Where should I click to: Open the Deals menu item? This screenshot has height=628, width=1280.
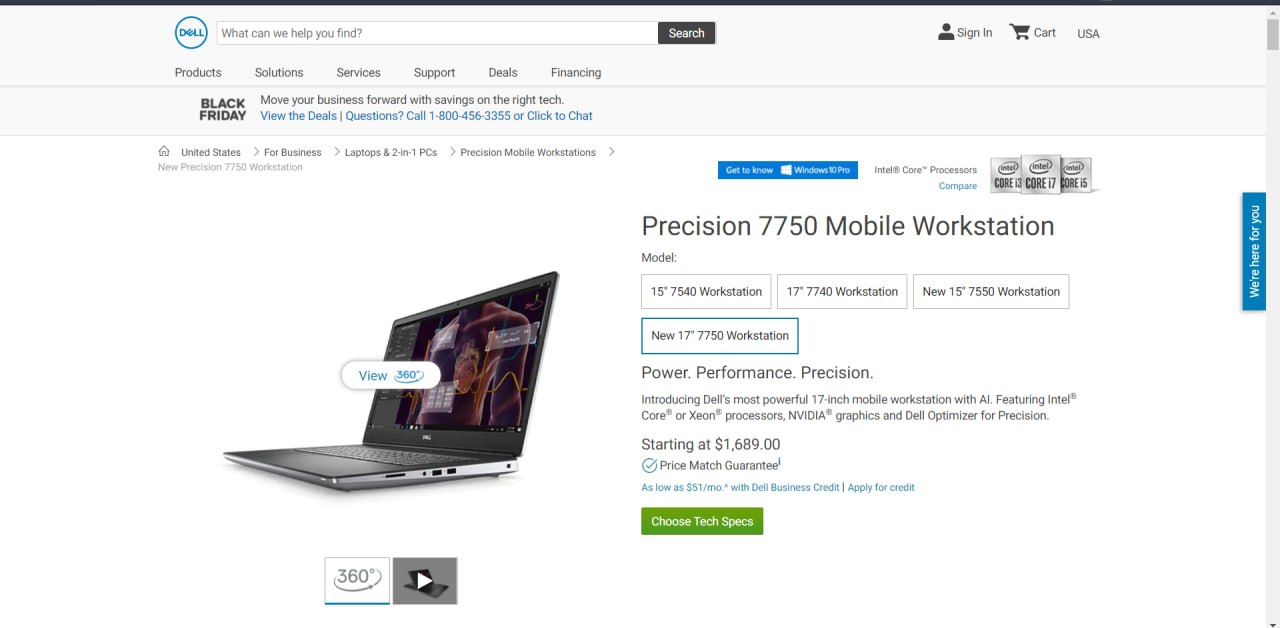click(503, 72)
